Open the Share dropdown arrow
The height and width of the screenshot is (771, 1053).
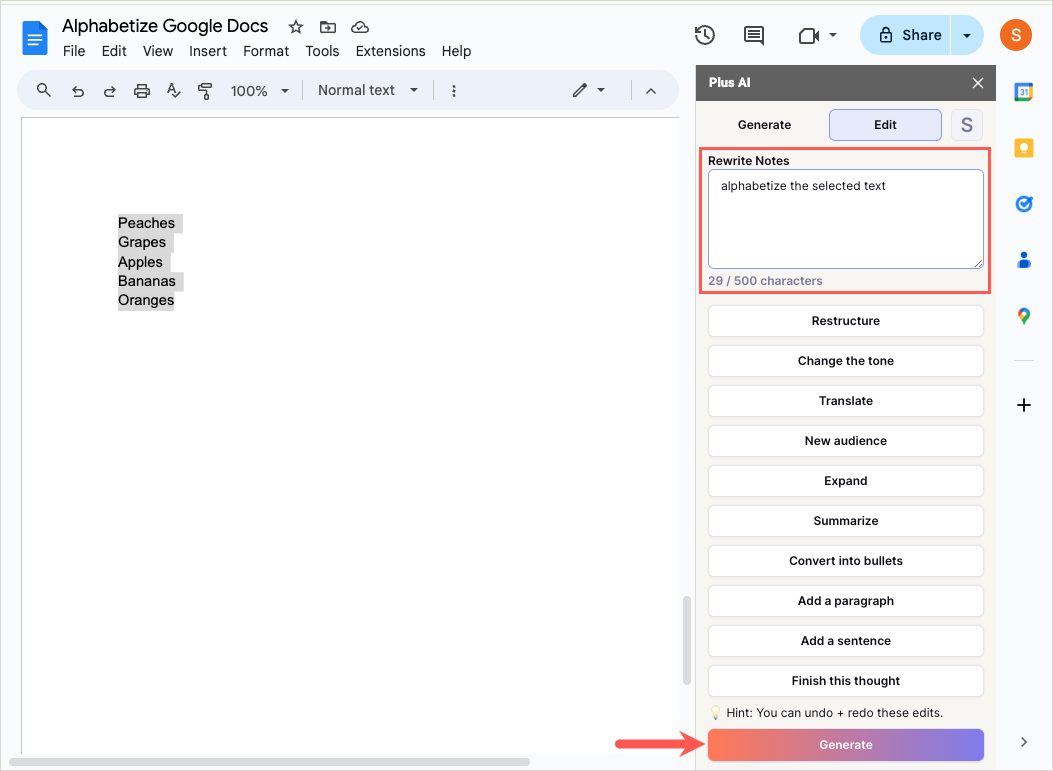pos(967,35)
